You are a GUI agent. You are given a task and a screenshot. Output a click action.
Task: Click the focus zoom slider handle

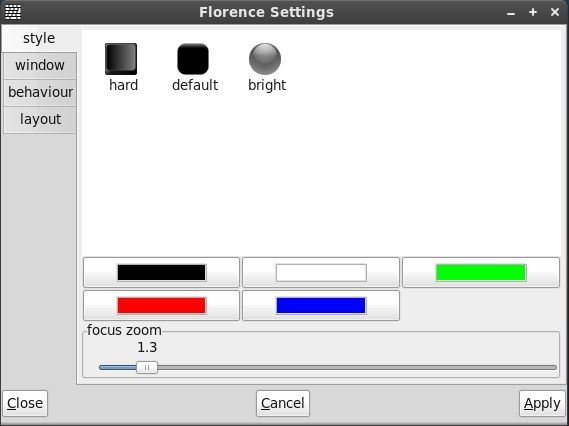pos(147,368)
